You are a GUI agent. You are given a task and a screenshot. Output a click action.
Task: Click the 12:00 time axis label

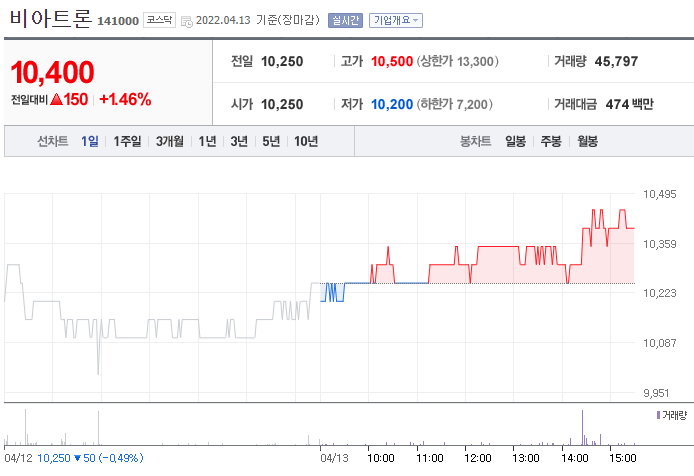click(478, 458)
